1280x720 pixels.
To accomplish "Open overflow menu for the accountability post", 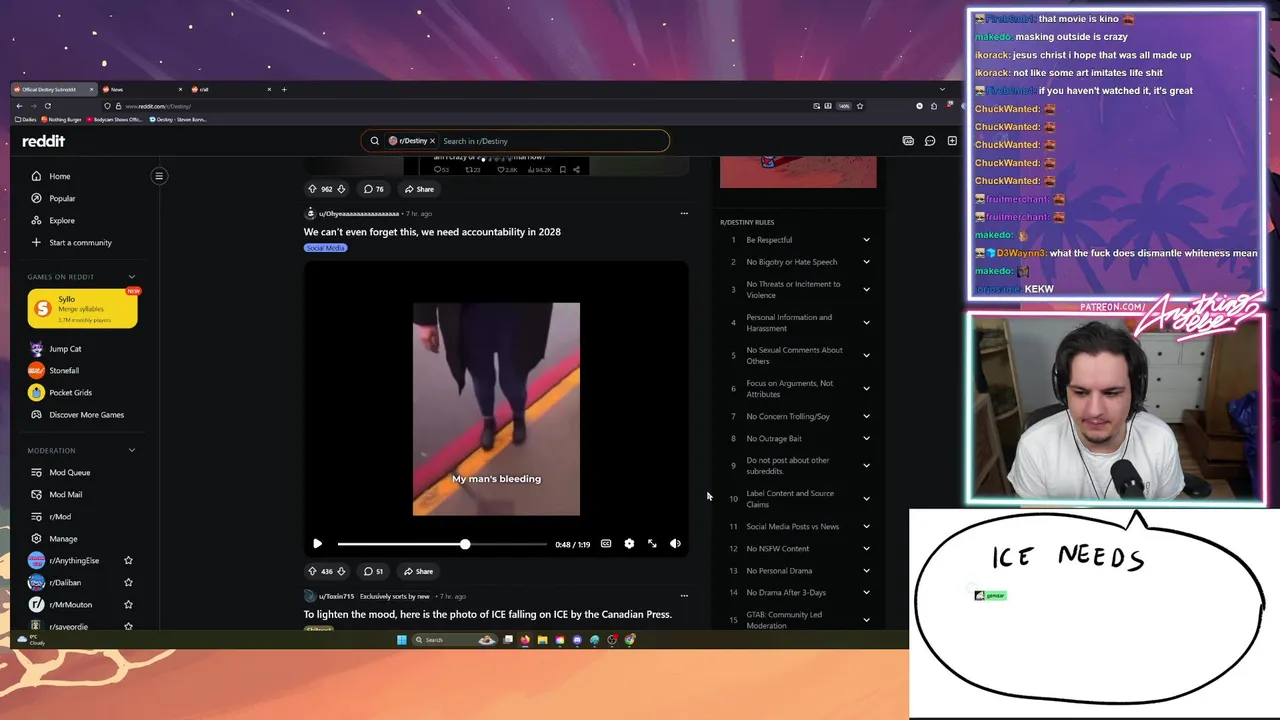I will click(684, 213).
